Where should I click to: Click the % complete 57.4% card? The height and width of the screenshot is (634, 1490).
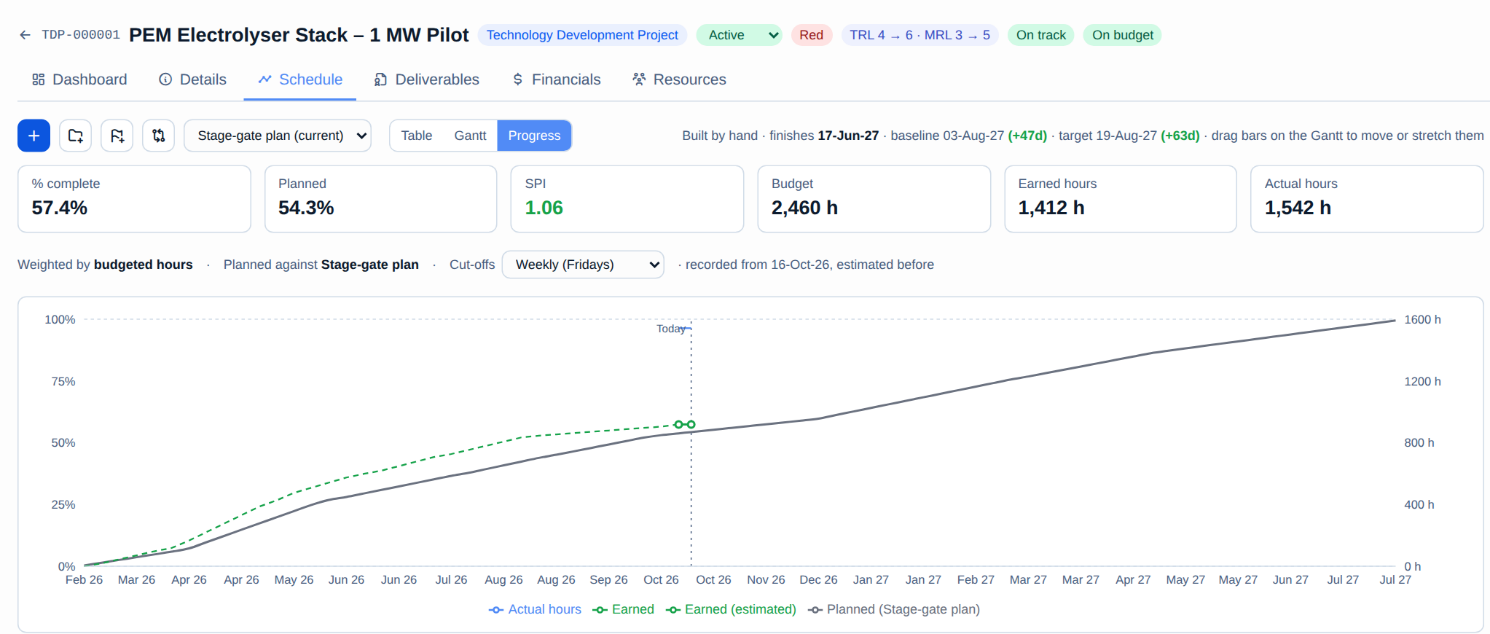[134, 199]
